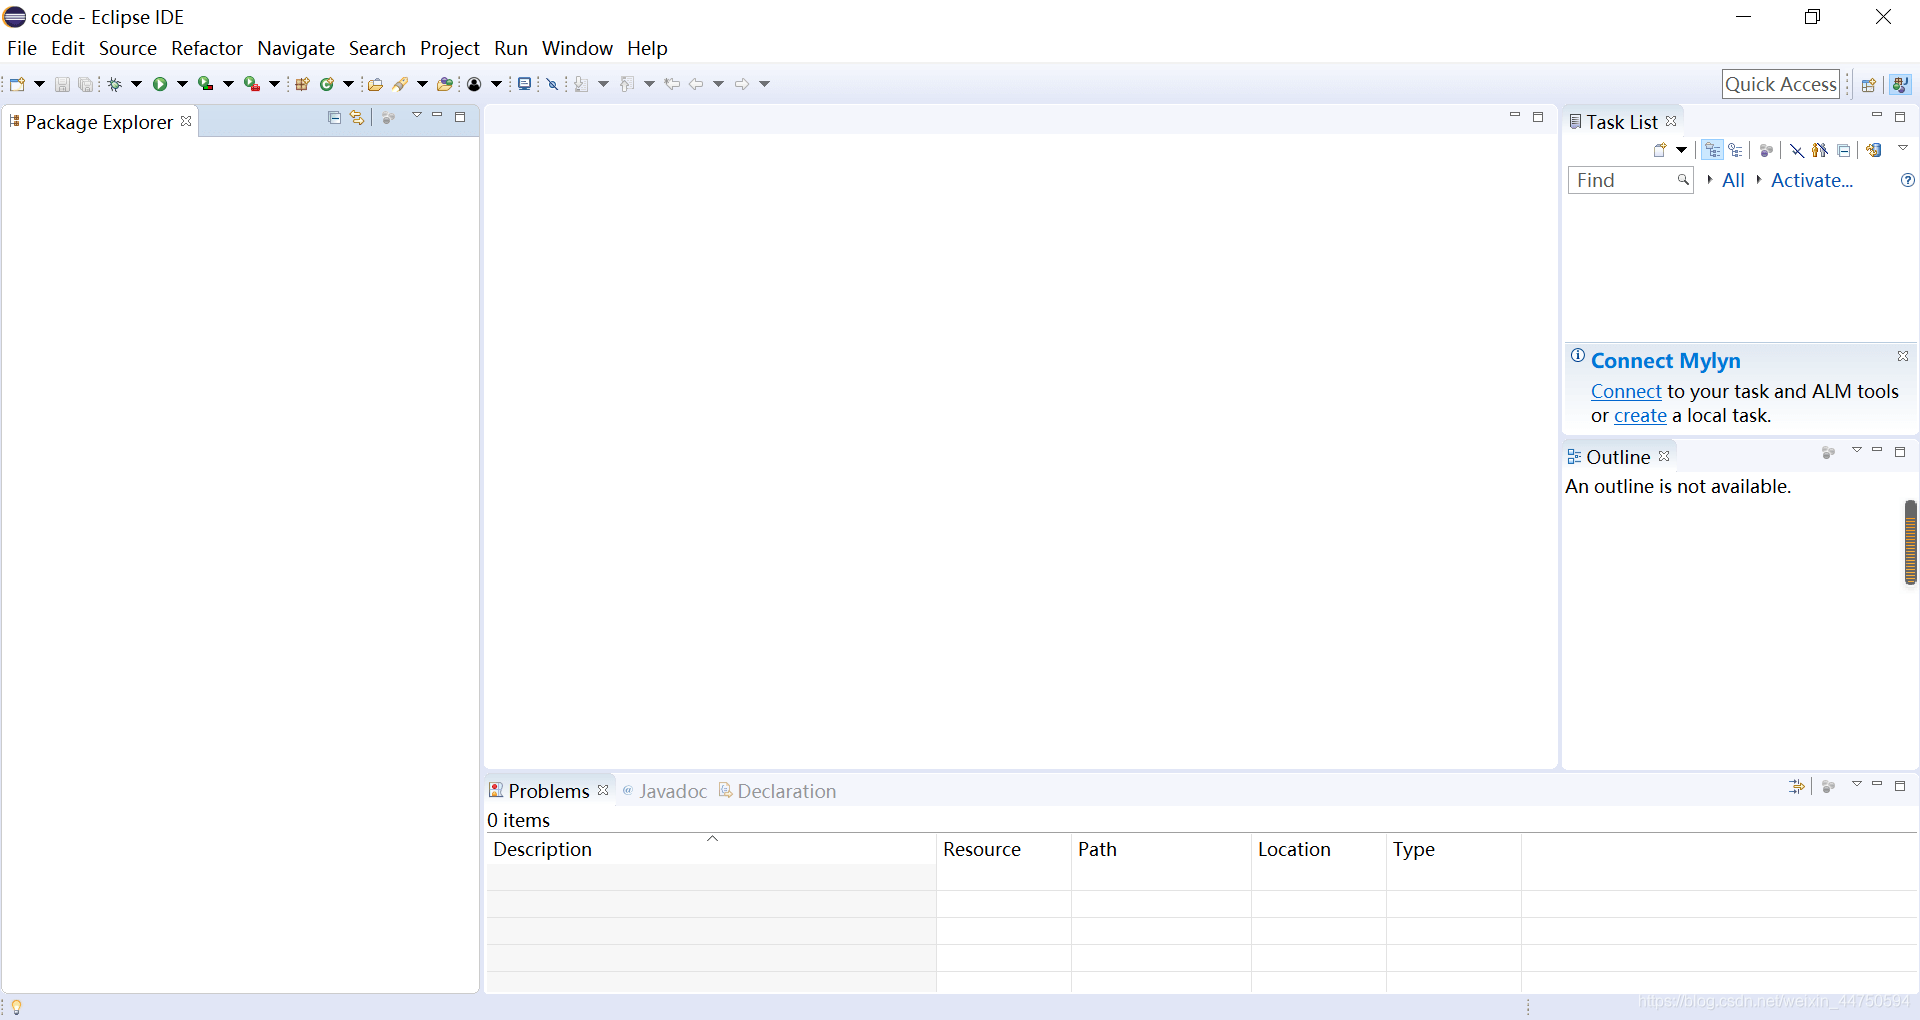The width and height of the screenshot is (1920, 1020).
Task: Open the New Java Class dropdown arrow
Action: click(x=348, y=84)
